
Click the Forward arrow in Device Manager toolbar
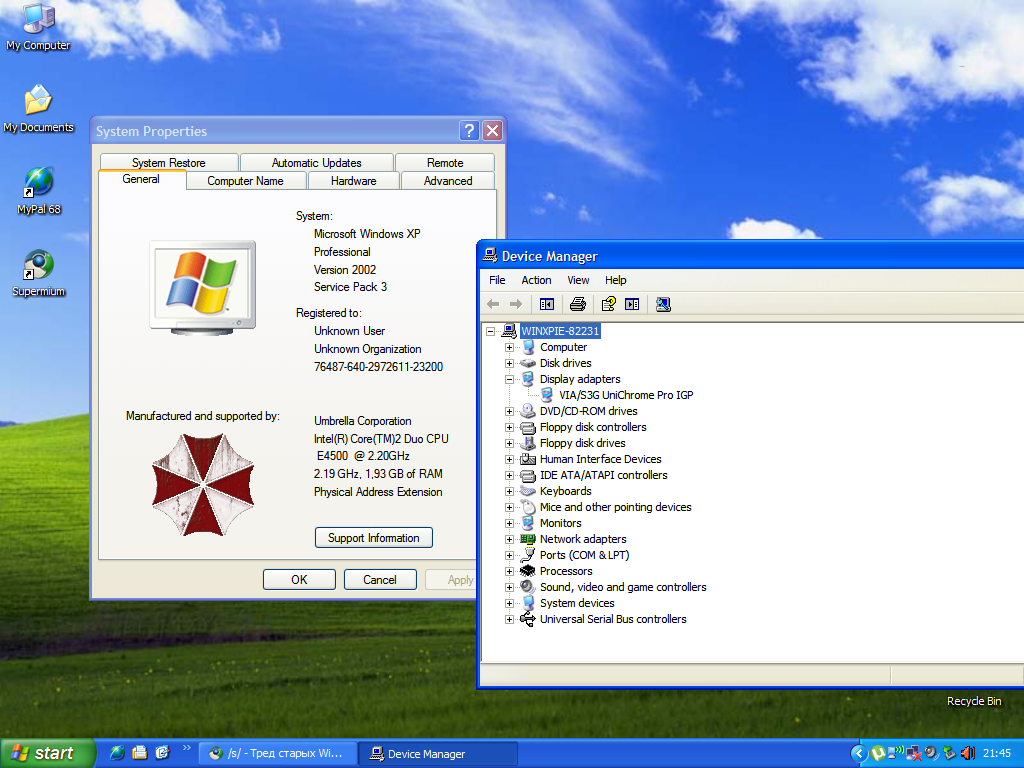[516, 304]
